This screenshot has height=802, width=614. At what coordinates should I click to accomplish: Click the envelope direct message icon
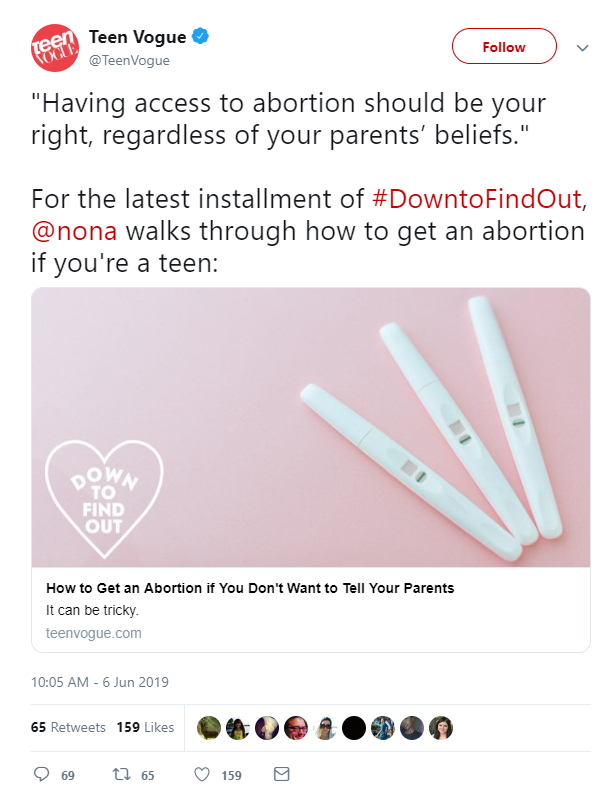(281, 774)
